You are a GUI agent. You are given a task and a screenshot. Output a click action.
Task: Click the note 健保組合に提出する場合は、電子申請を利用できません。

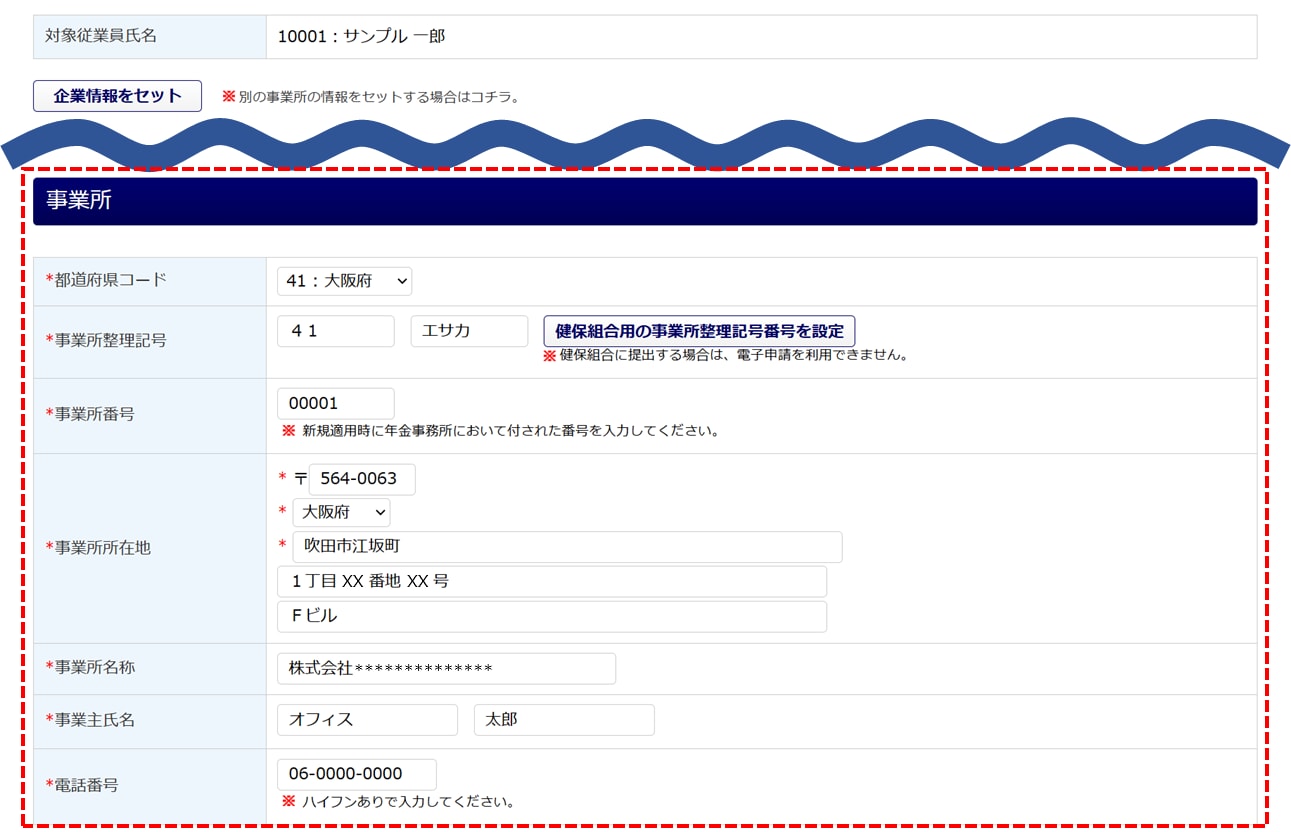pyautogui.click(x=734, y=356)
